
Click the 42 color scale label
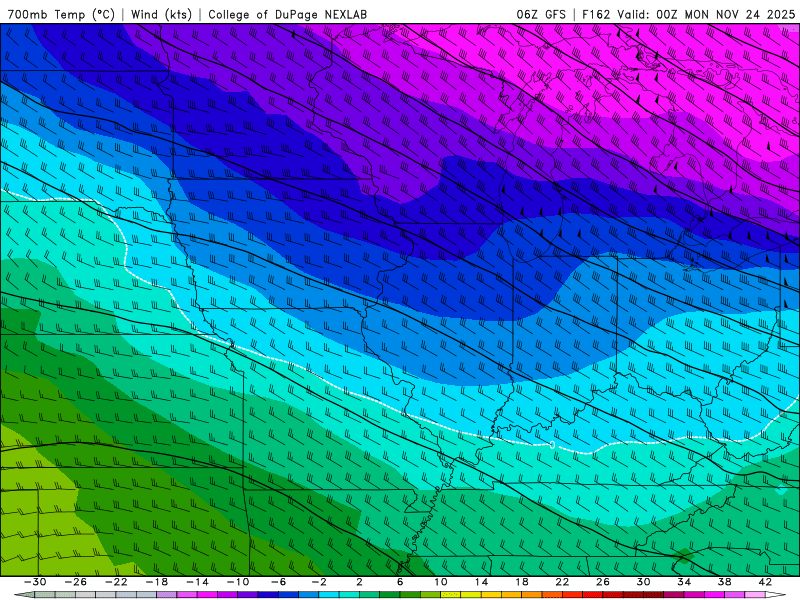764,582
